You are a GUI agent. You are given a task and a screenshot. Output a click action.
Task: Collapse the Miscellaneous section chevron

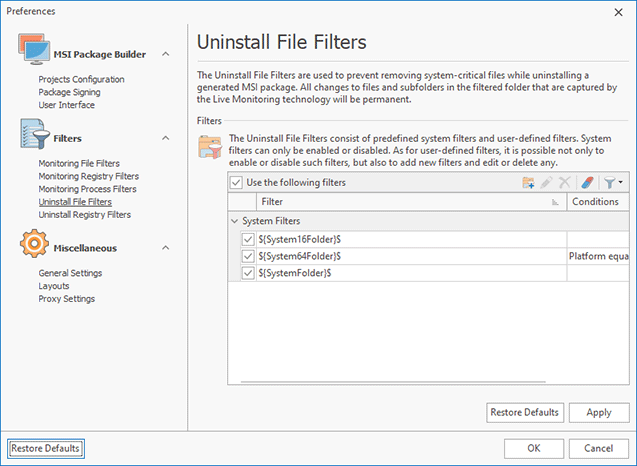tap(165, 248)
